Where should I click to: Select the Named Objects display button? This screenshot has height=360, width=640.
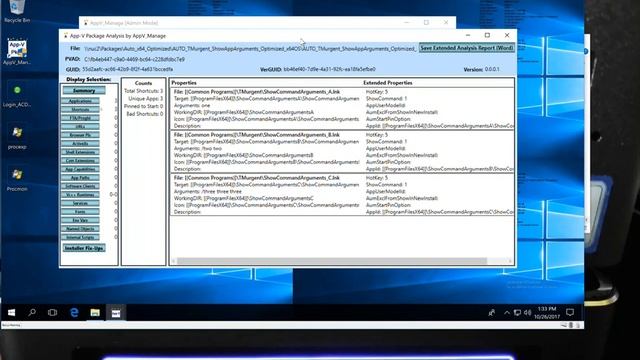click(80, 229)
